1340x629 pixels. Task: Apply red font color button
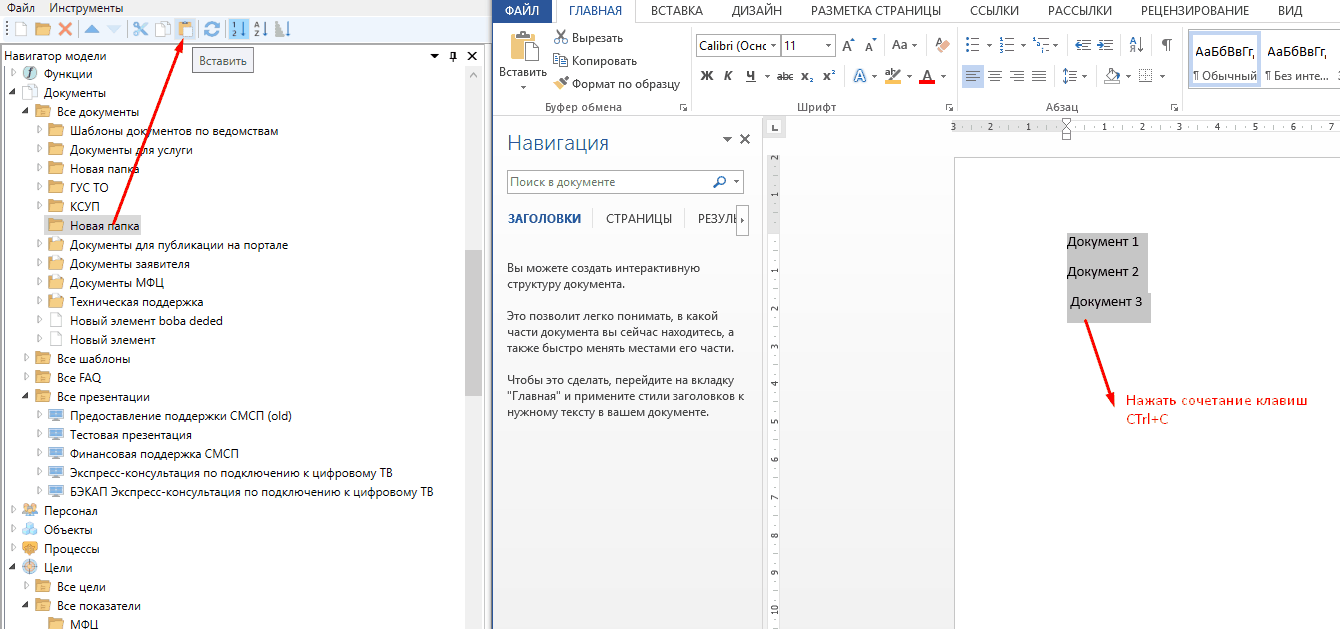pyautogui.click(x=927, y=76)
